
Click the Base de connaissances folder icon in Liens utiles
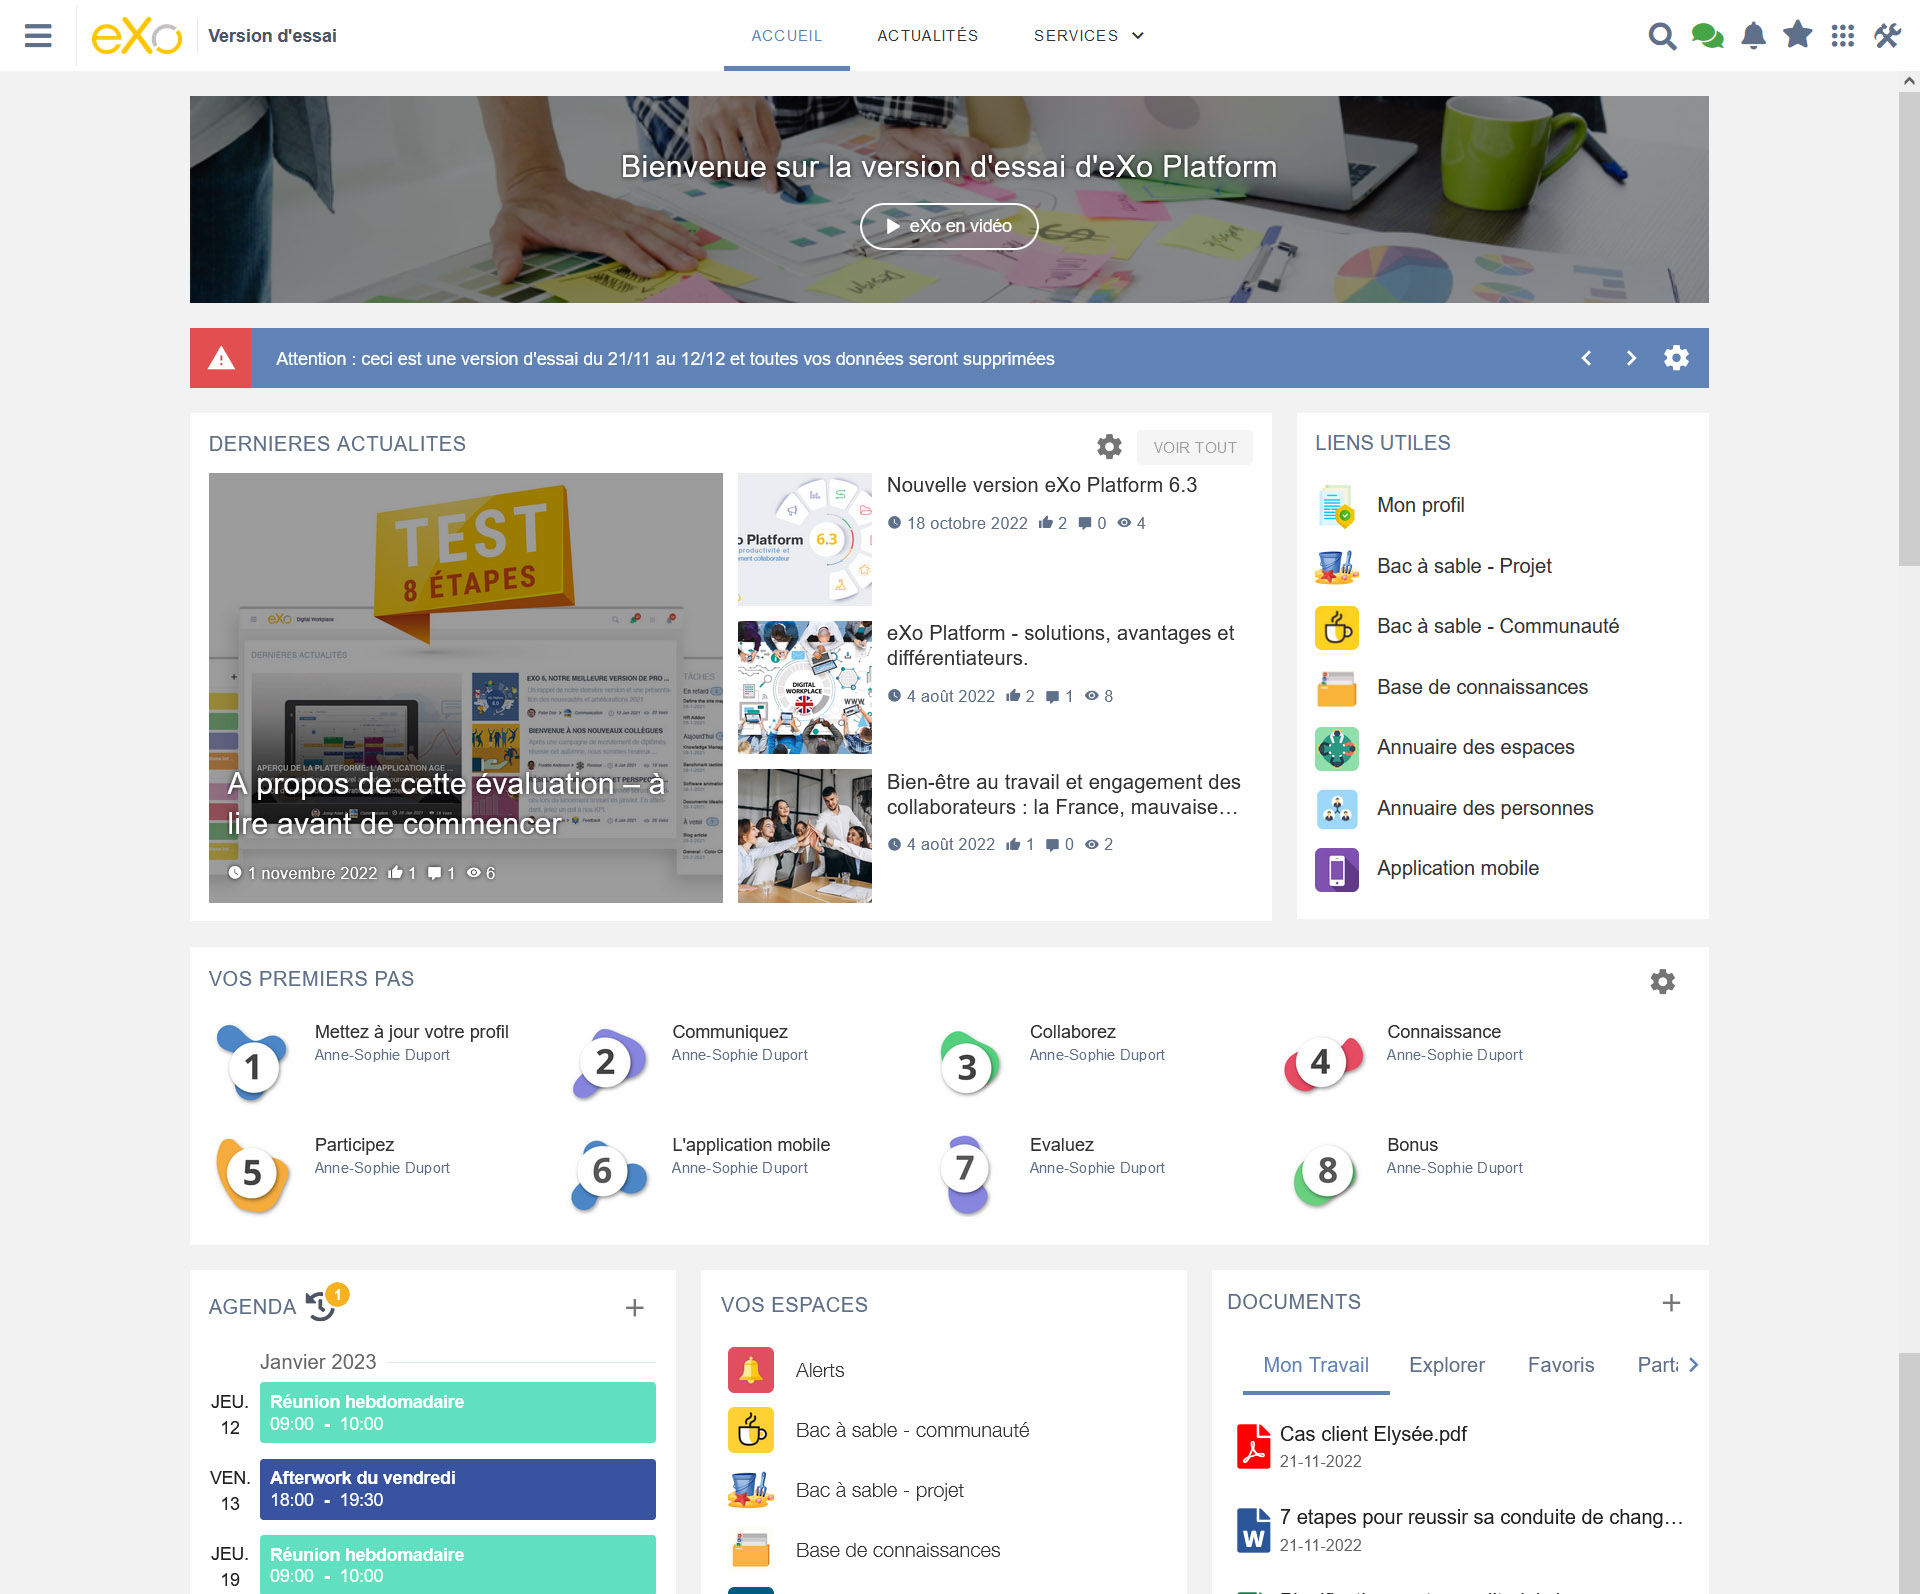click(1337, 687)
